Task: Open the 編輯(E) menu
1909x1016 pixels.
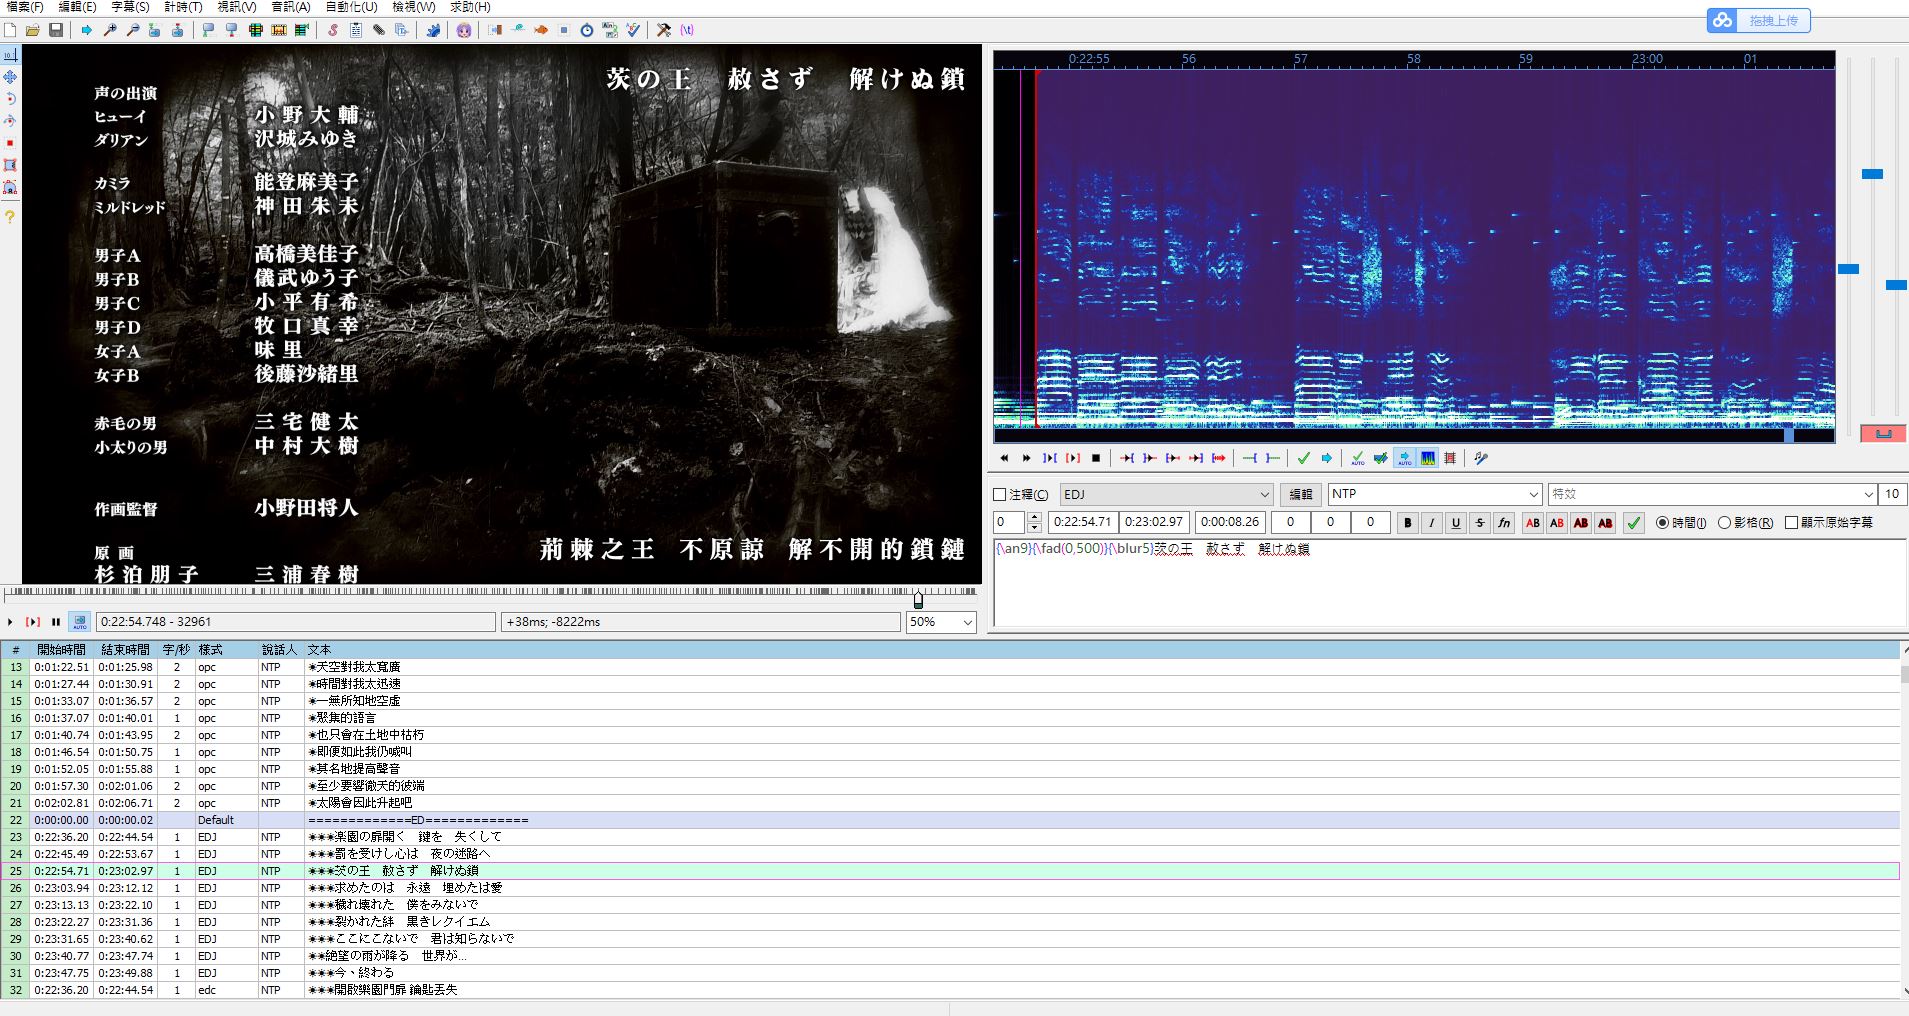Action: [x=78, y=7]
